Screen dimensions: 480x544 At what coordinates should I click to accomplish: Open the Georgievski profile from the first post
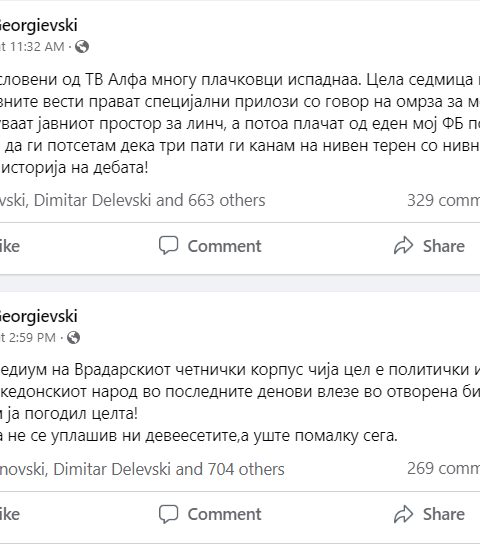(38, 26)
